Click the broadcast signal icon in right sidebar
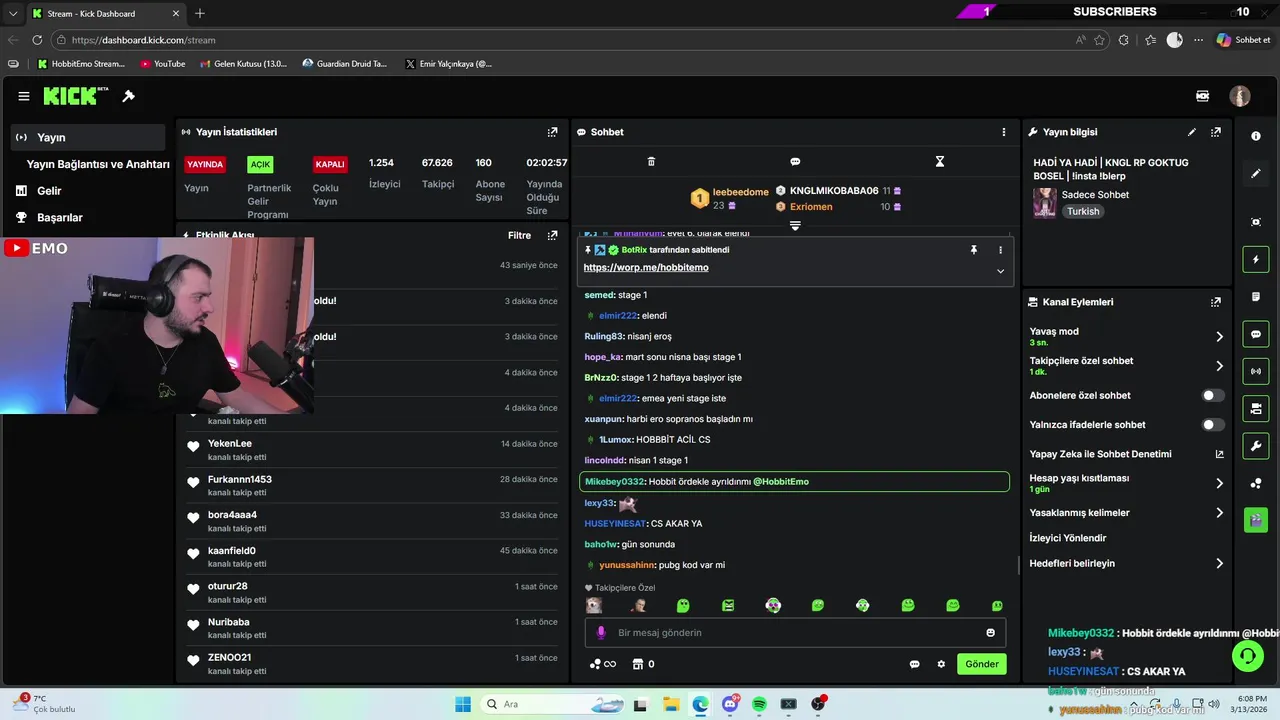 tap(1256, 371)
